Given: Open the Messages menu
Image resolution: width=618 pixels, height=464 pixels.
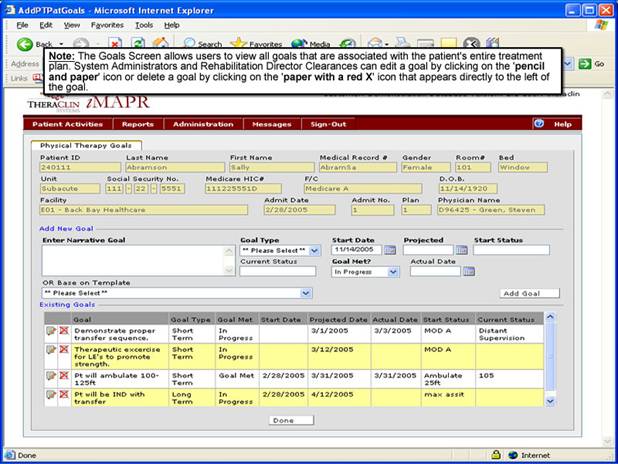Looking at the screenshot, I should 272,124.
